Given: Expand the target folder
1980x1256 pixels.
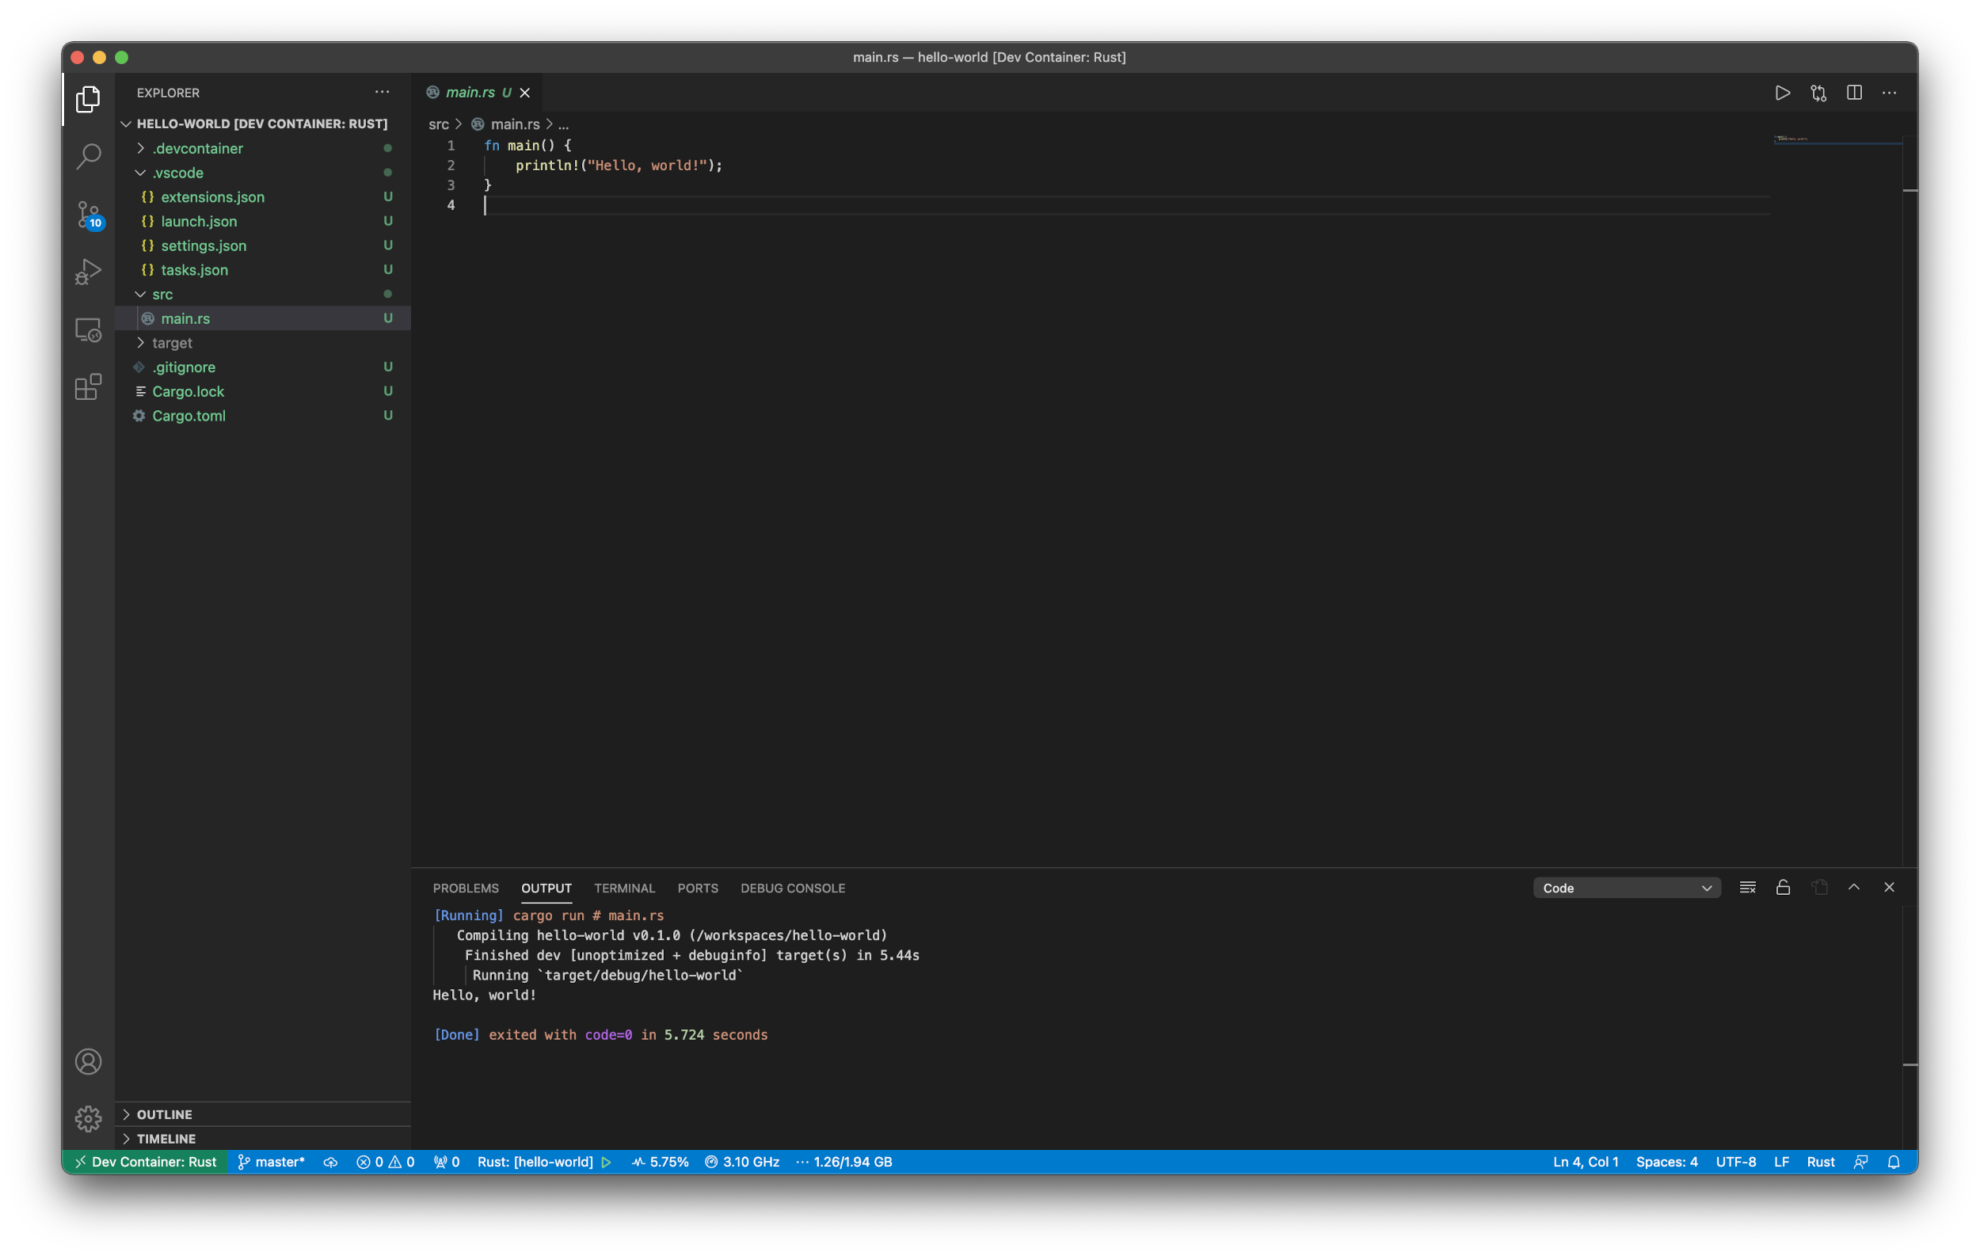Looking at the screenshot, I should [x=171, y=342].
